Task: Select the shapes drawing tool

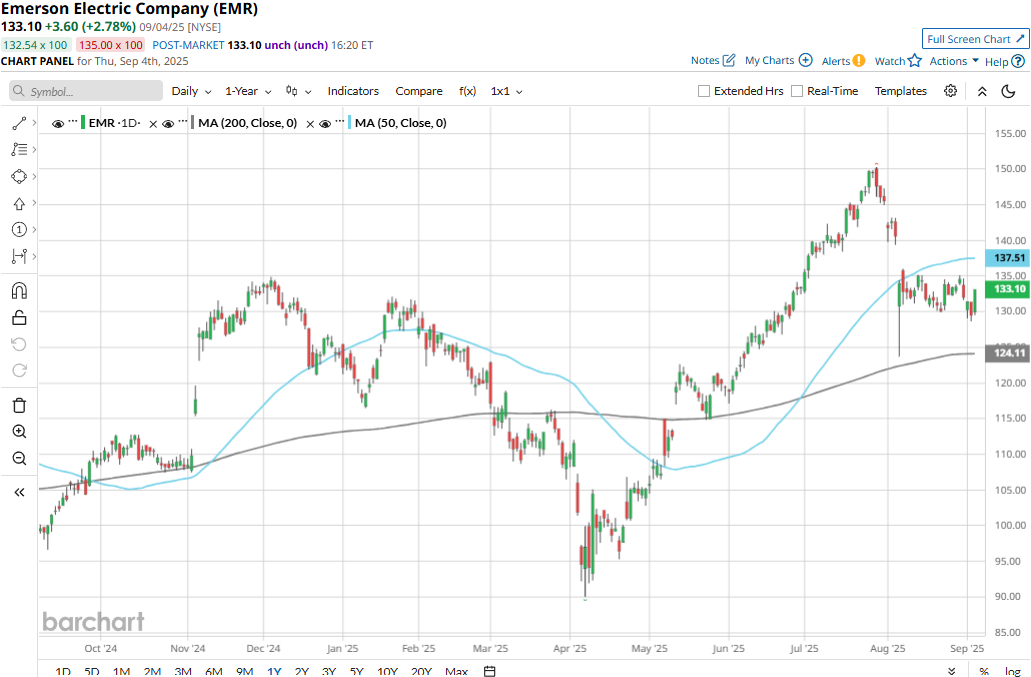Action: tap(19, 176)
